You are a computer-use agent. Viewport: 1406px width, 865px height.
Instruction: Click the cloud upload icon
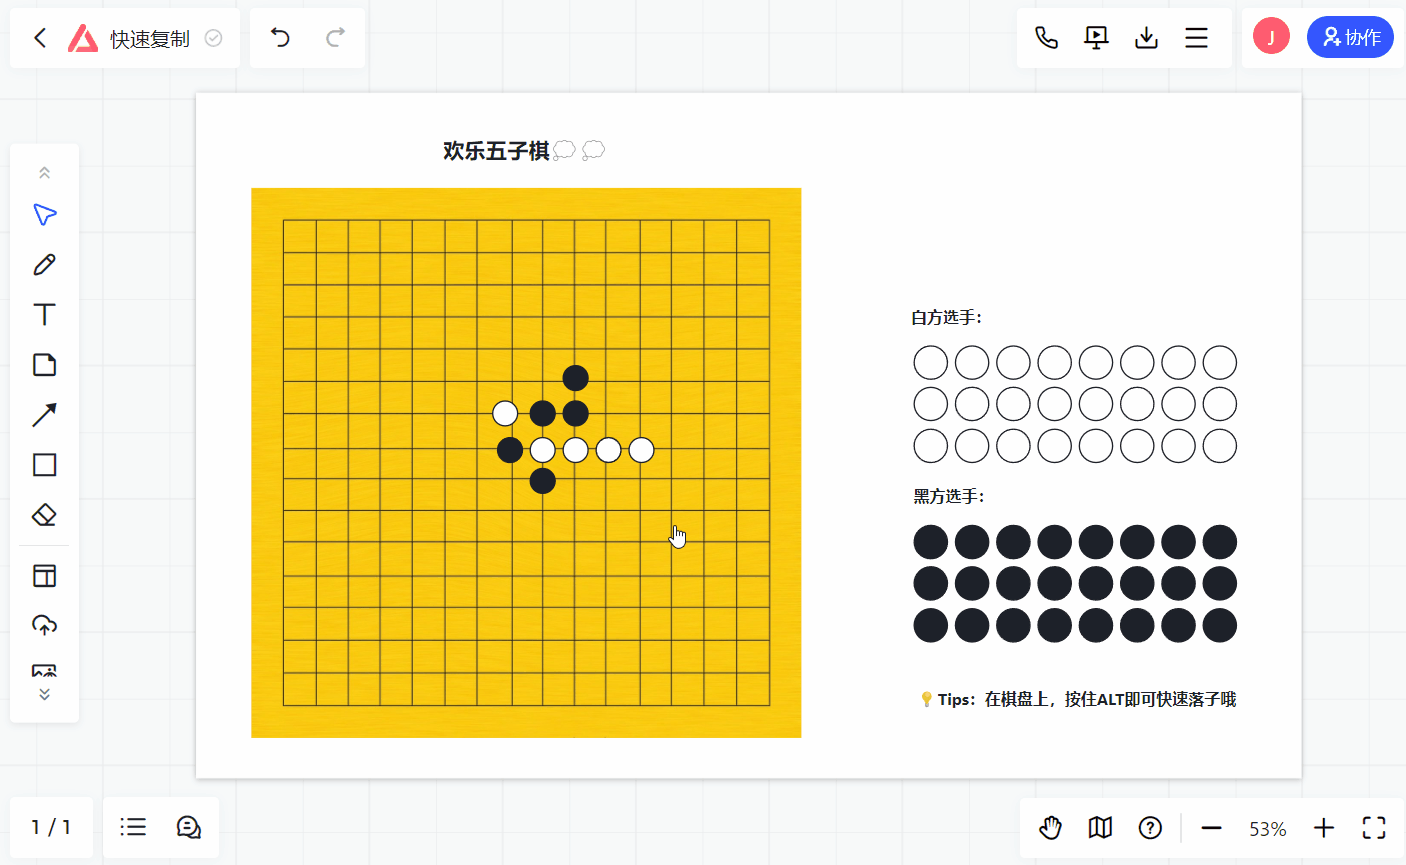point(44,626)
